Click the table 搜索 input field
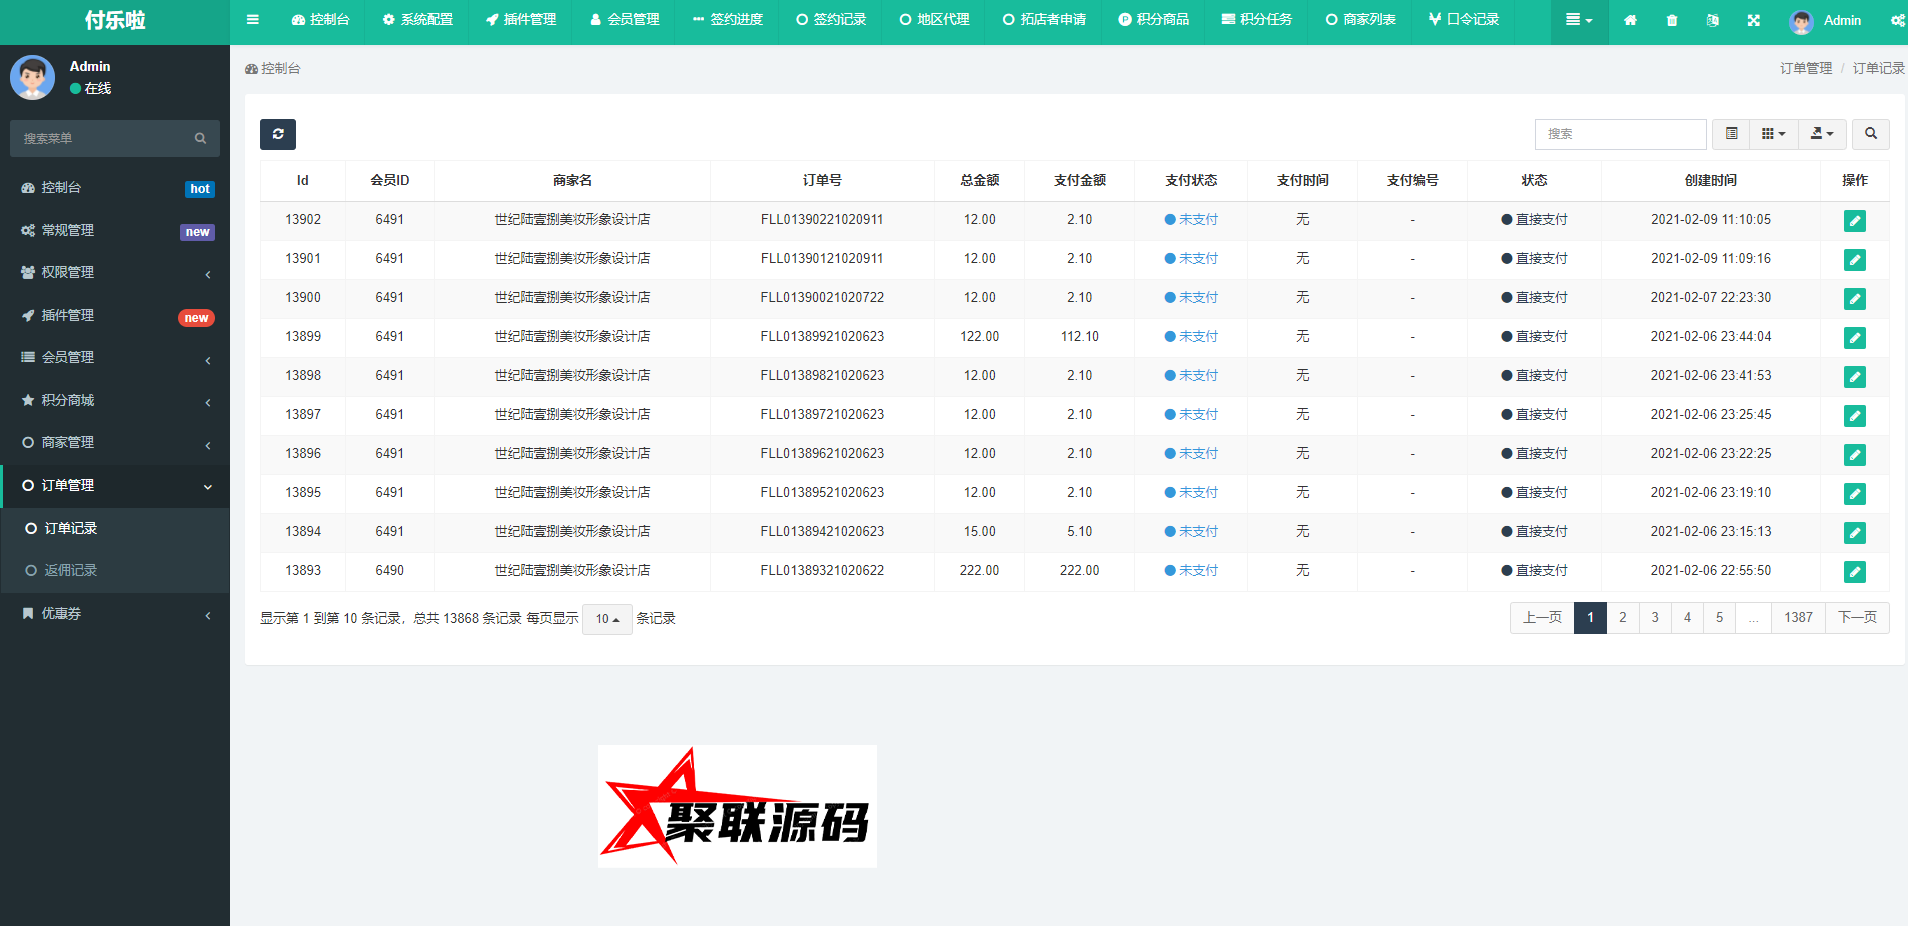 (1620, 134)
